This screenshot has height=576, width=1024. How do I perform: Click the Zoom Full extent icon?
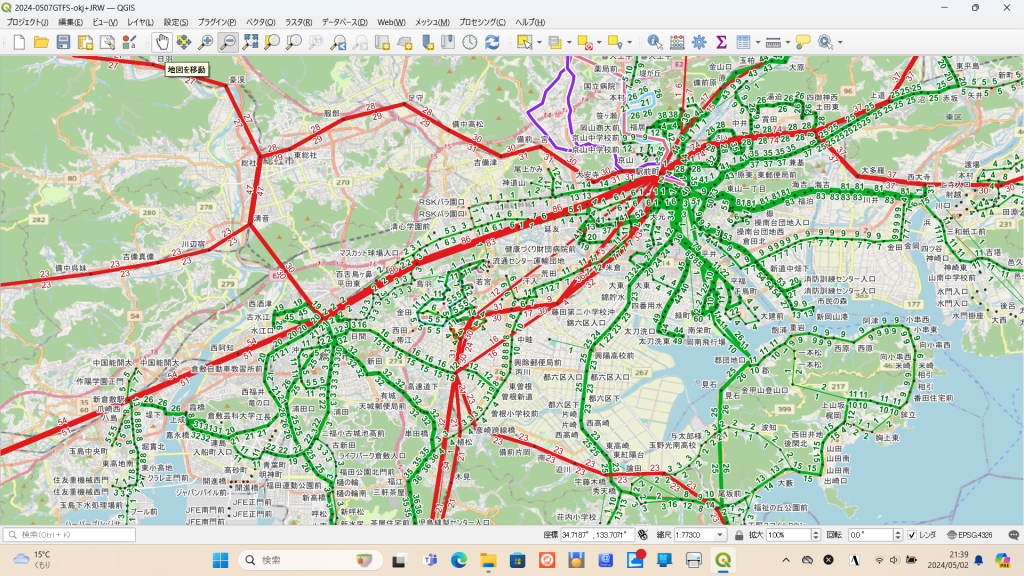[250, 42]
